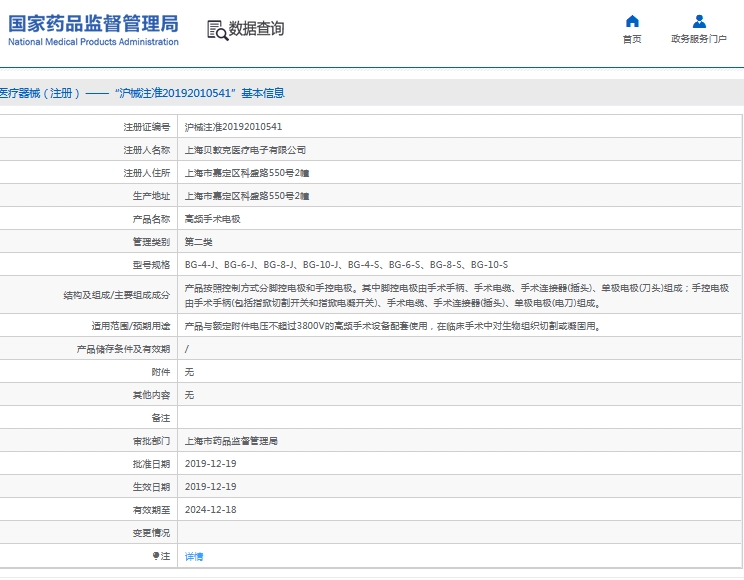744x580 pixels.
Task: Click the 国家药品监督管理局 logo title
Action: pos(93,23)
